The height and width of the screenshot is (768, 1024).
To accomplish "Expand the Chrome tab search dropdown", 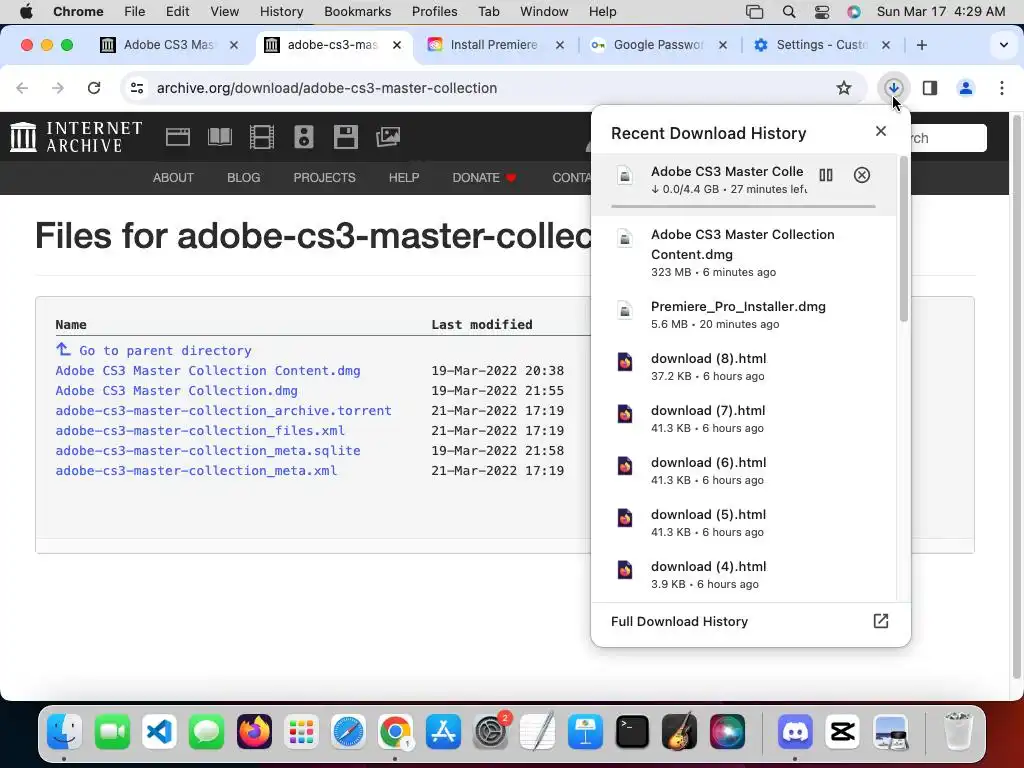I will [1004, 45].
